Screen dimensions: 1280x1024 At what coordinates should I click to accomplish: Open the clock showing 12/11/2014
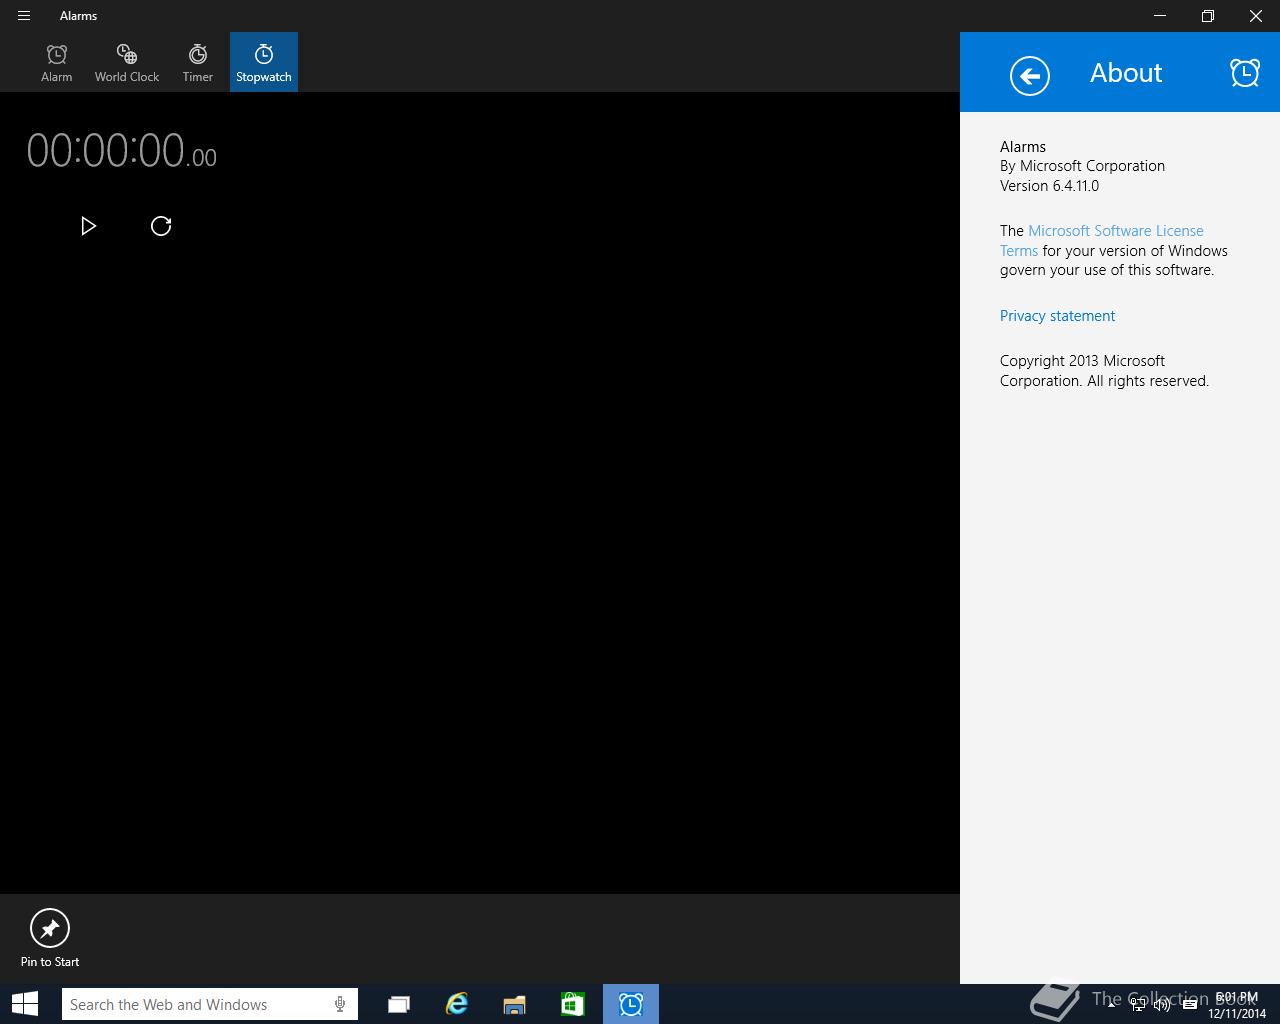pyautogui.click(x=1237, y=1005)
